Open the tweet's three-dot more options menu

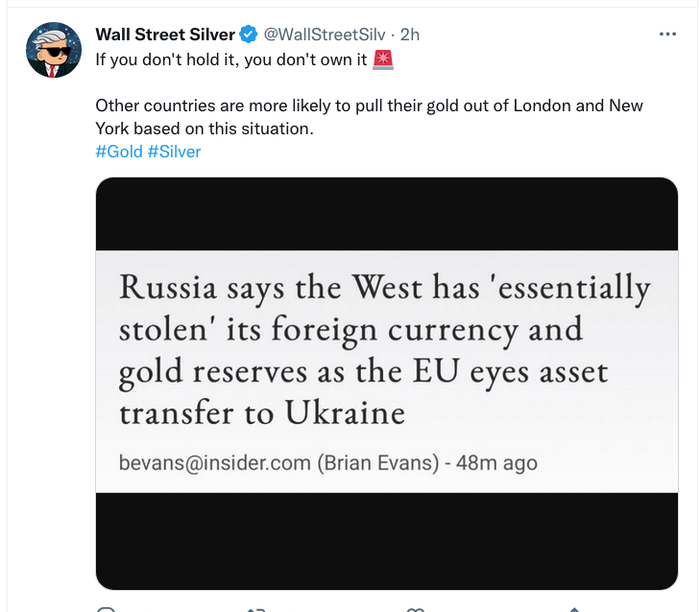(668, 34)
